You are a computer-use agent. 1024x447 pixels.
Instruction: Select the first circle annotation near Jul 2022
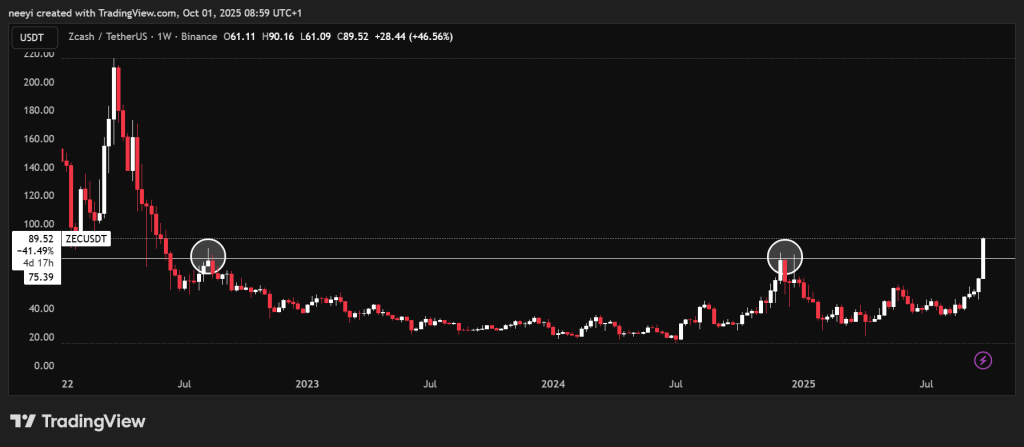coord(208,257)
